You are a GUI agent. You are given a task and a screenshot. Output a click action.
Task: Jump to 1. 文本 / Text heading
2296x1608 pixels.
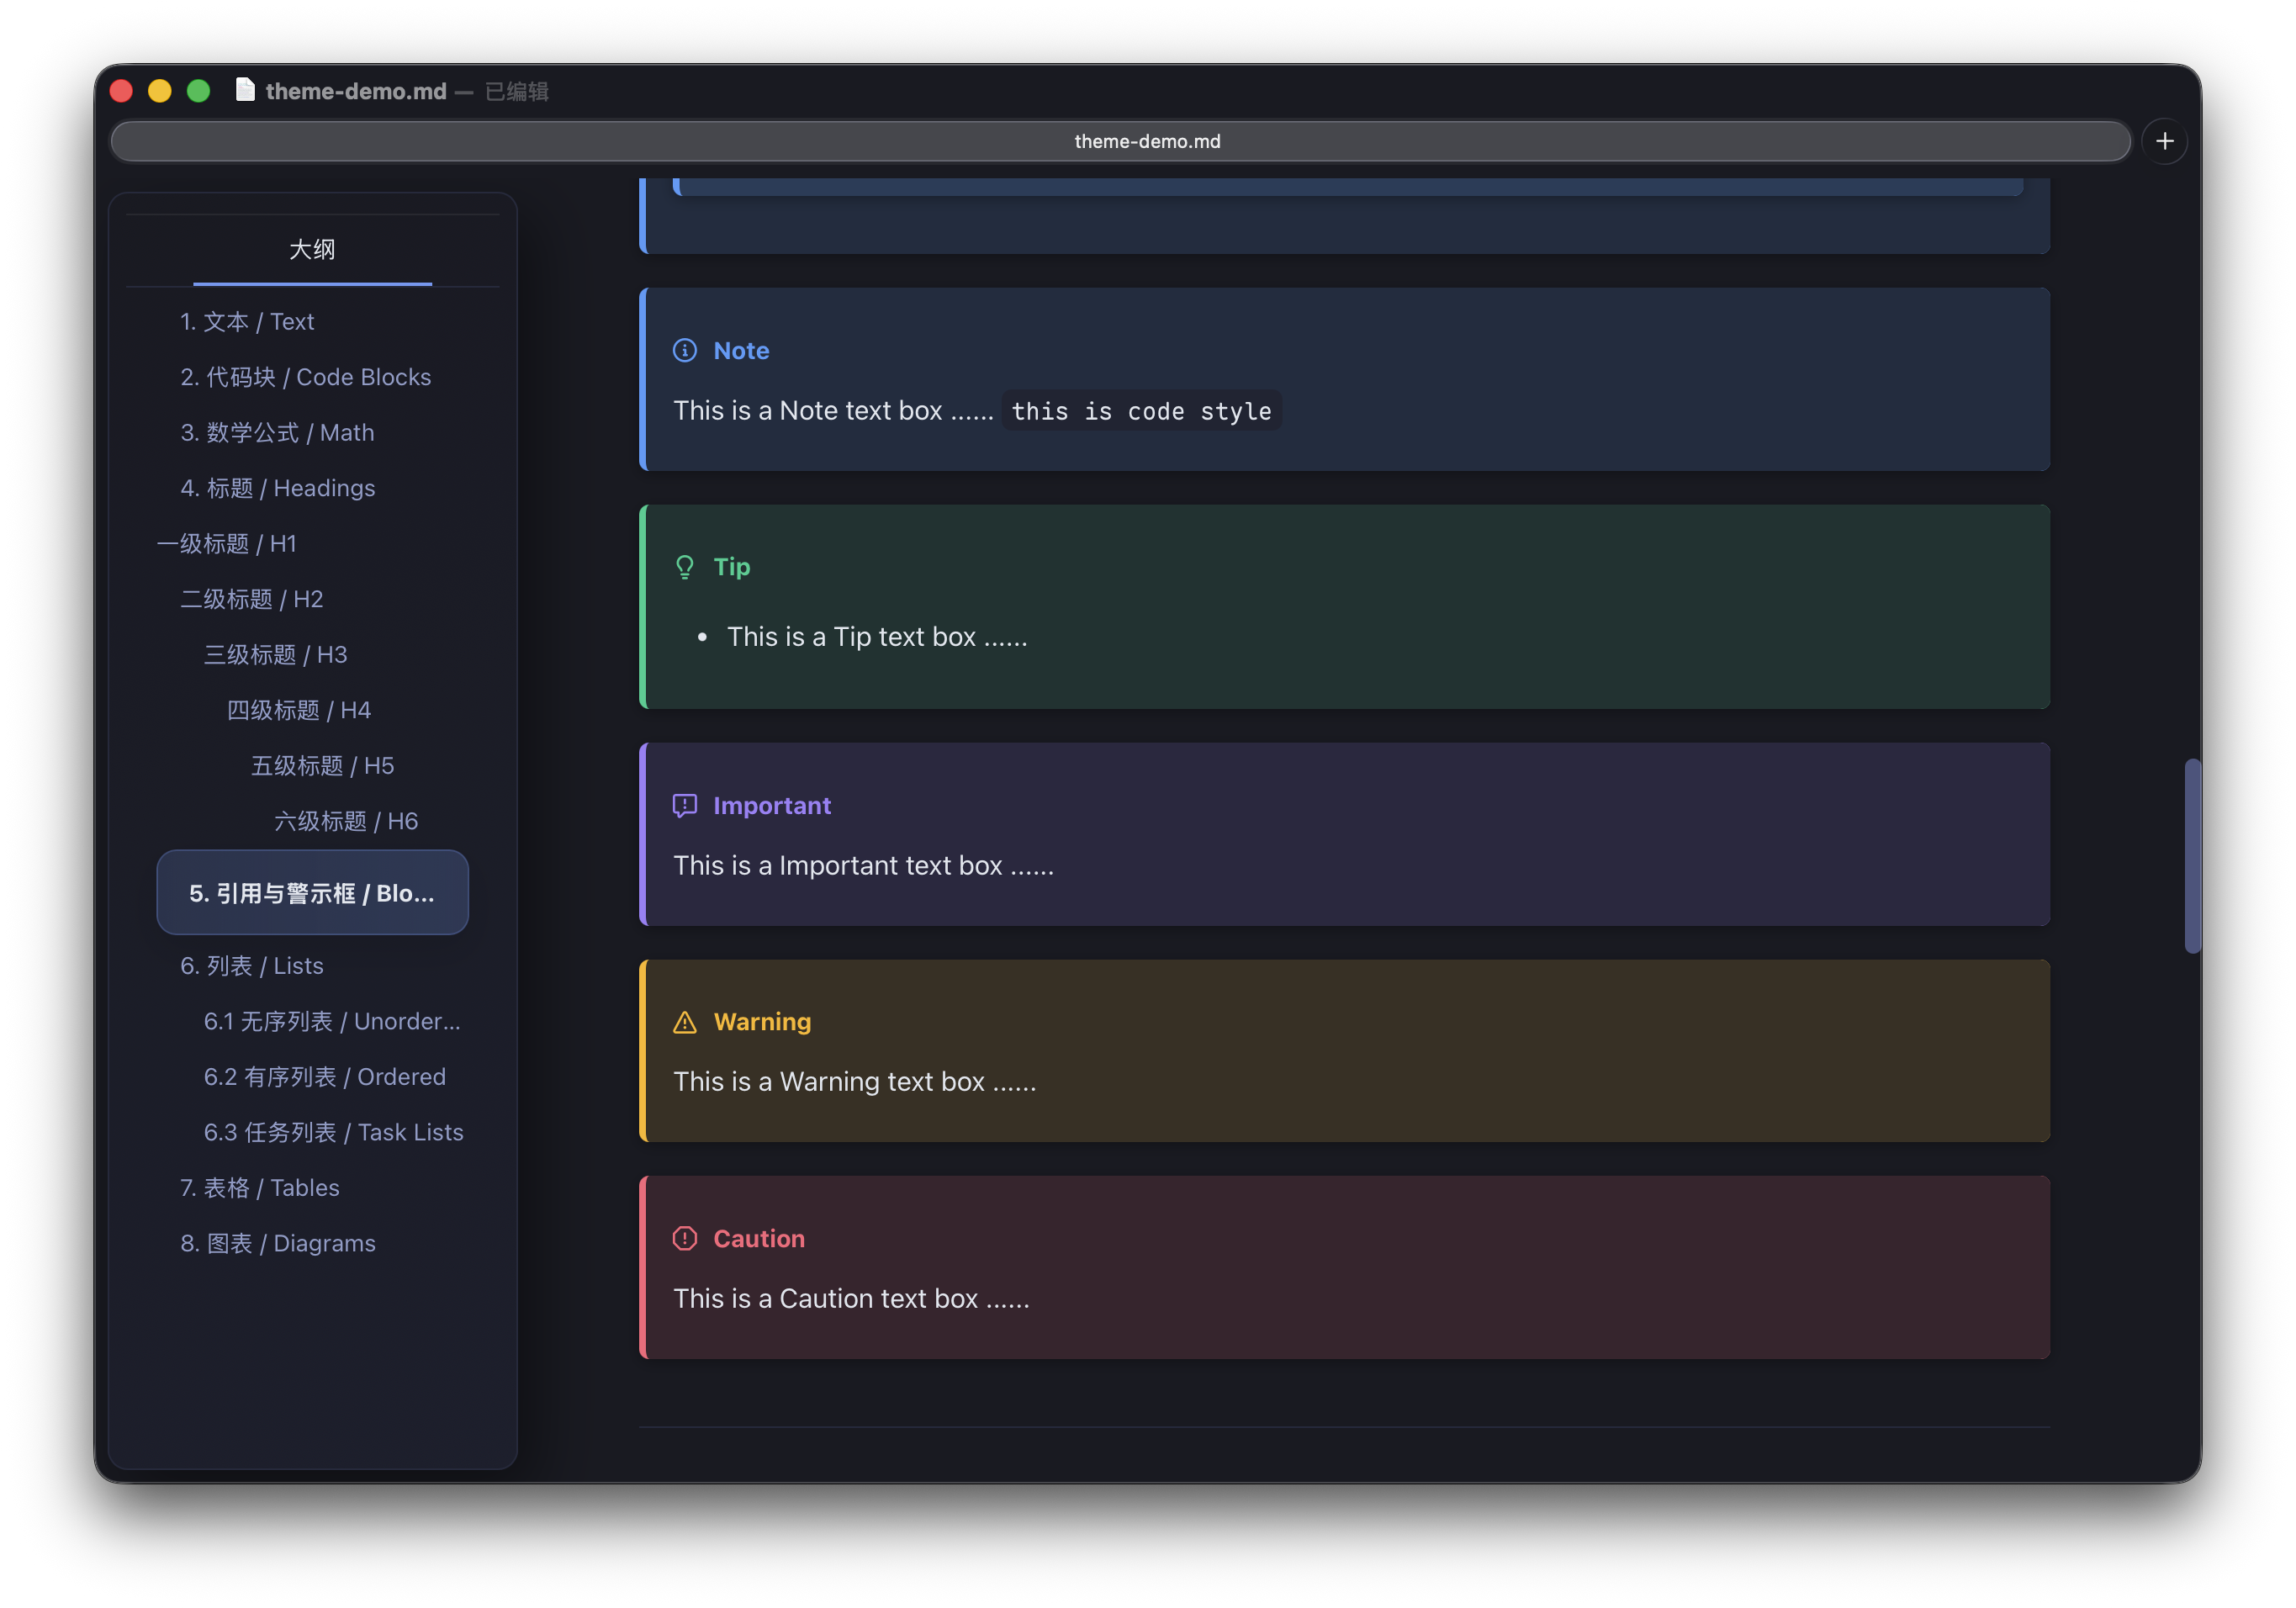(247, 321)
